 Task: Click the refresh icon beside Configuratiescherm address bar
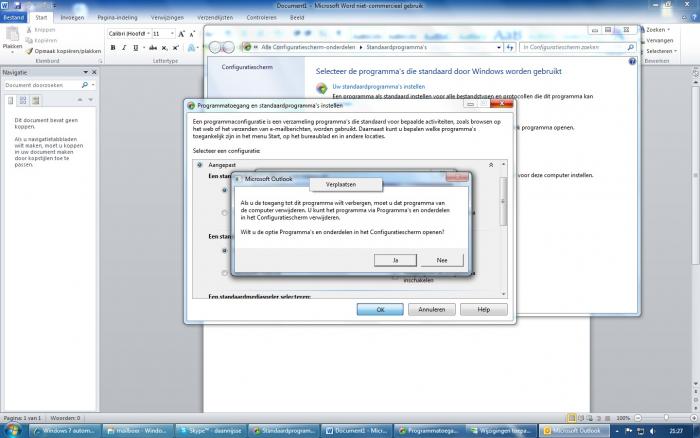510,47
